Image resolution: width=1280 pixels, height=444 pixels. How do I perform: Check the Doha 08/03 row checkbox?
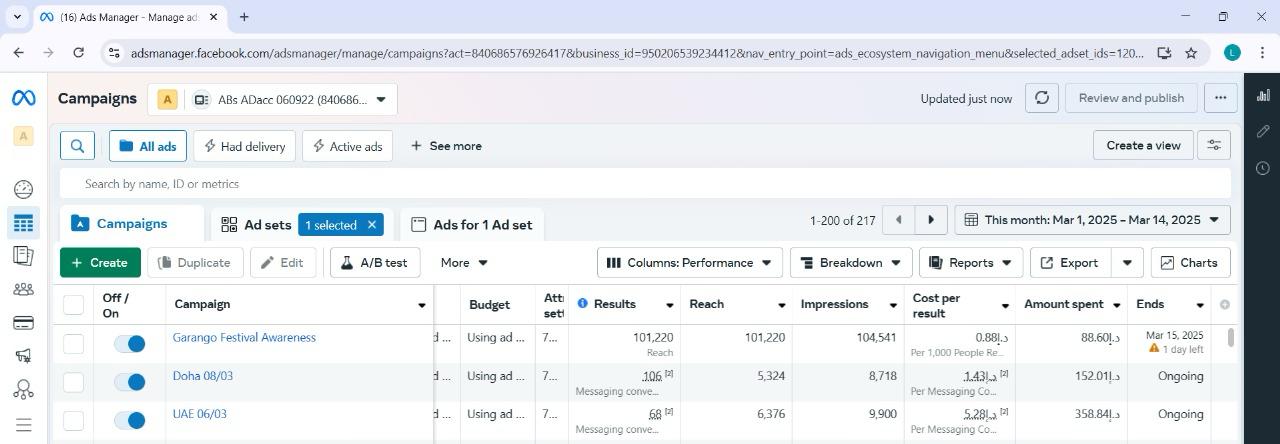73,382
